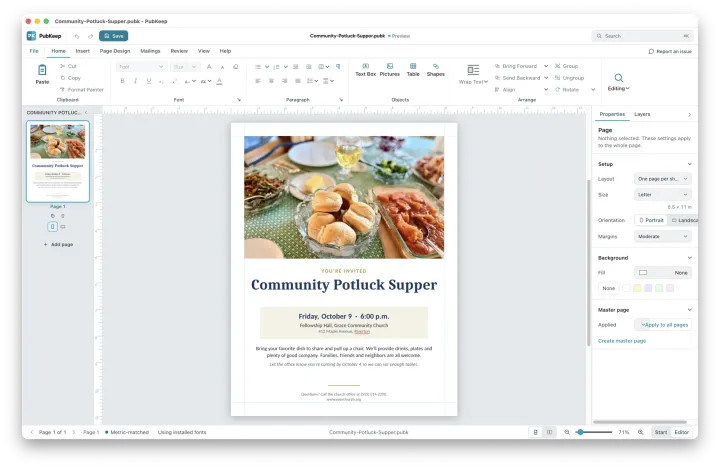Collapse the Background section
The image size is (720, 468).
click(x=689, y=258)
